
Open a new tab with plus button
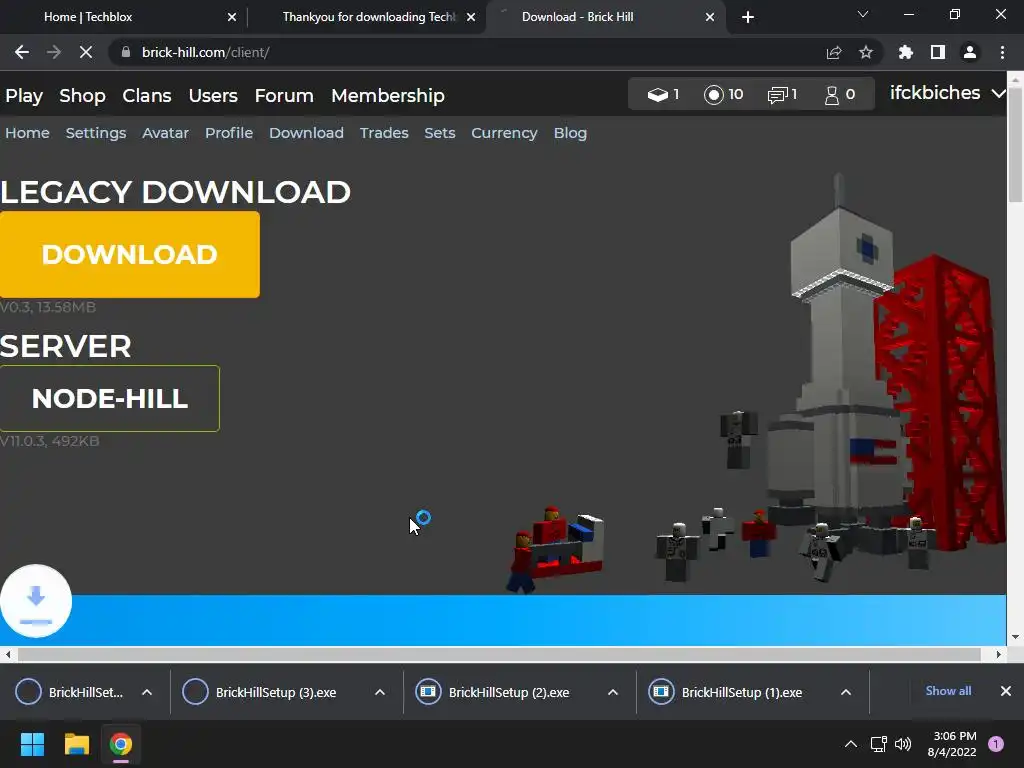(x=748, y=17)
